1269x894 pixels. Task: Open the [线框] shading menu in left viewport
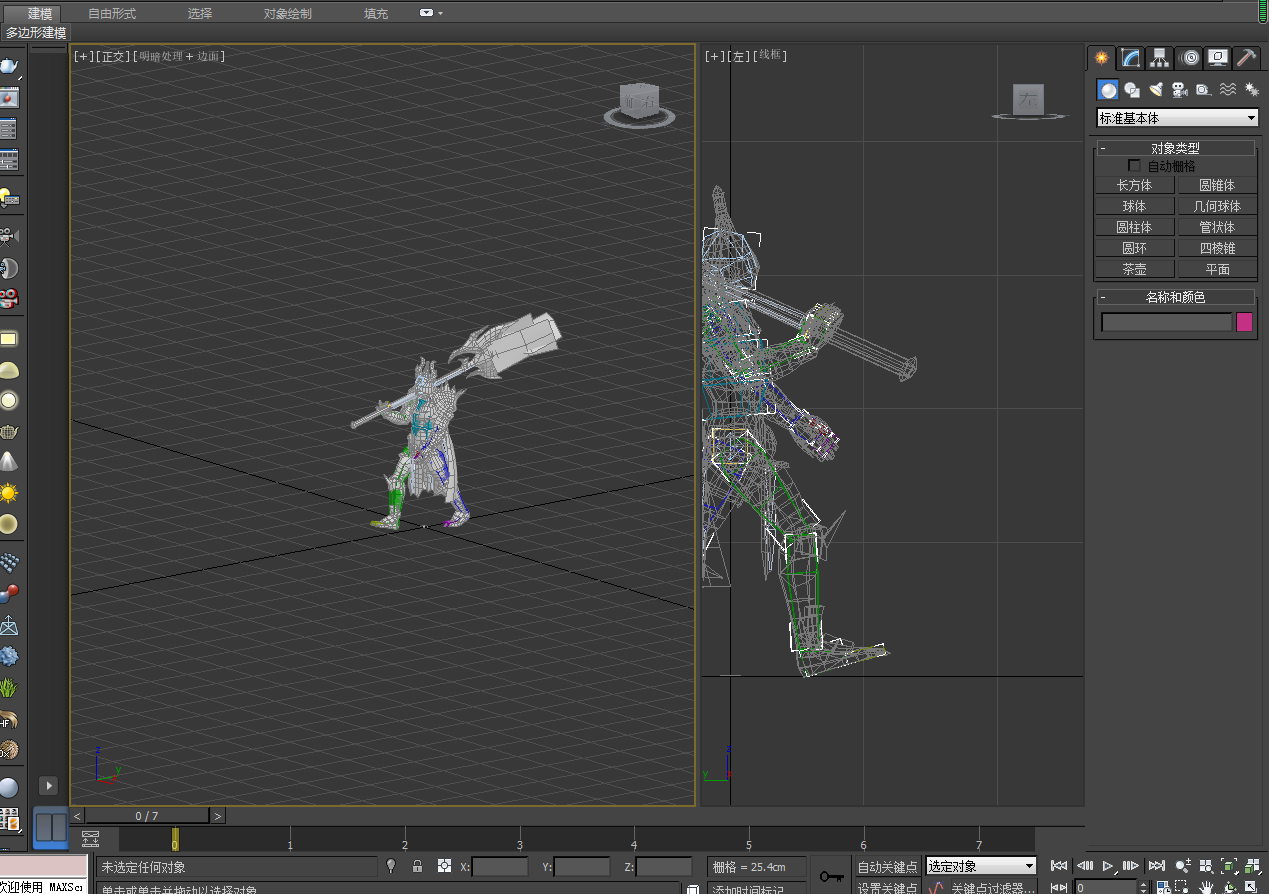point(771,56)
